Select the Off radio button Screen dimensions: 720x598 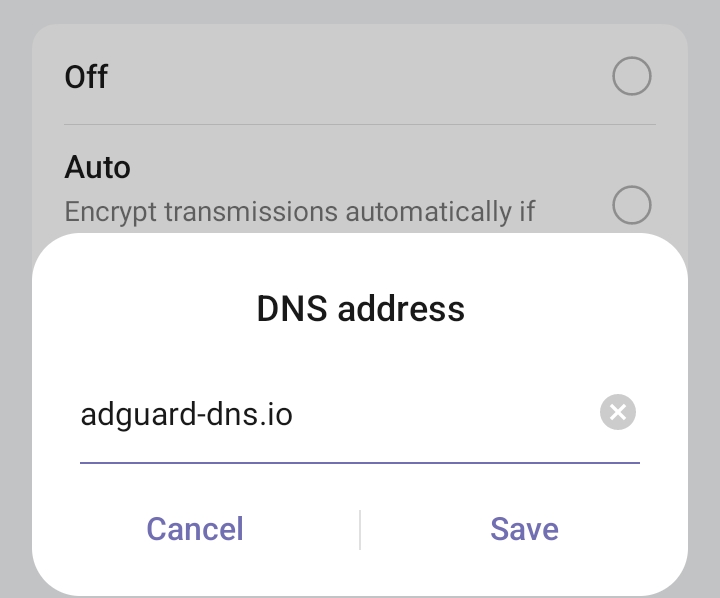point(632,76)
